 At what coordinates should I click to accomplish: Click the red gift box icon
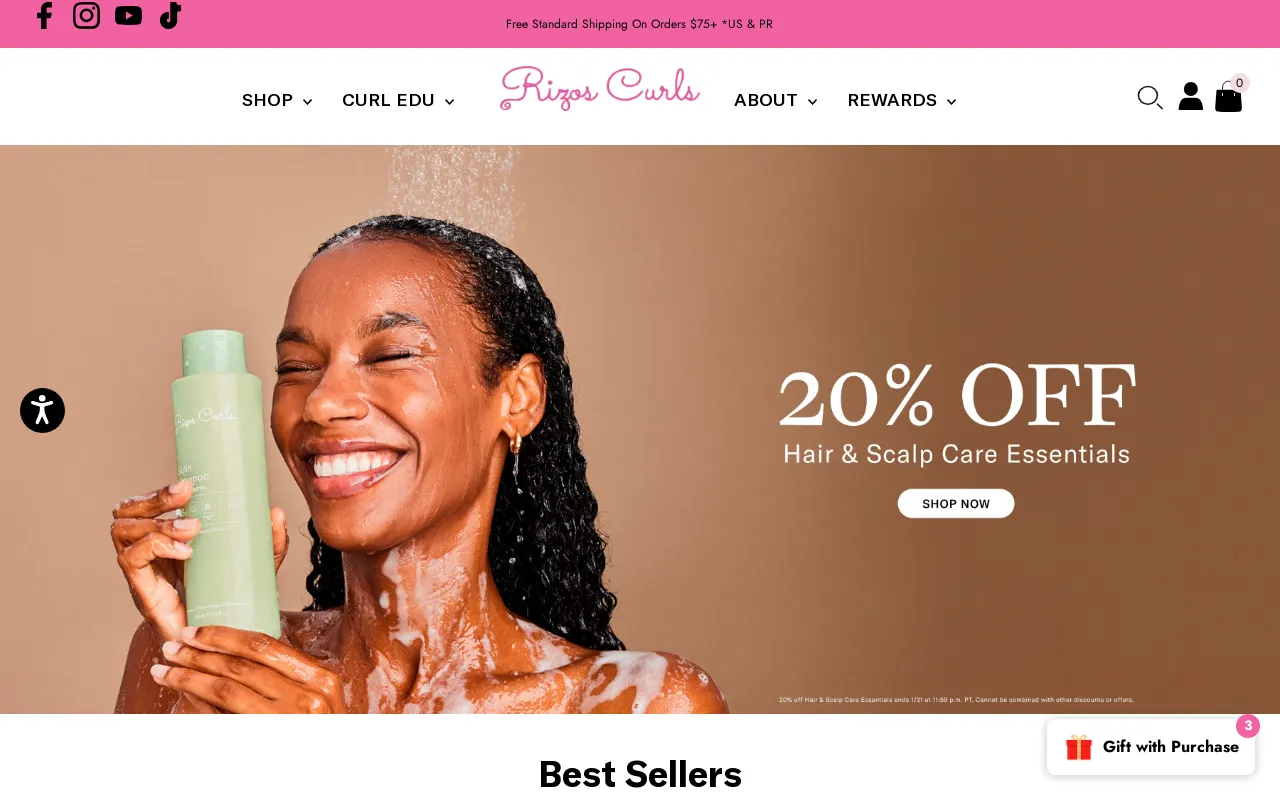(x=1079, y=747)
